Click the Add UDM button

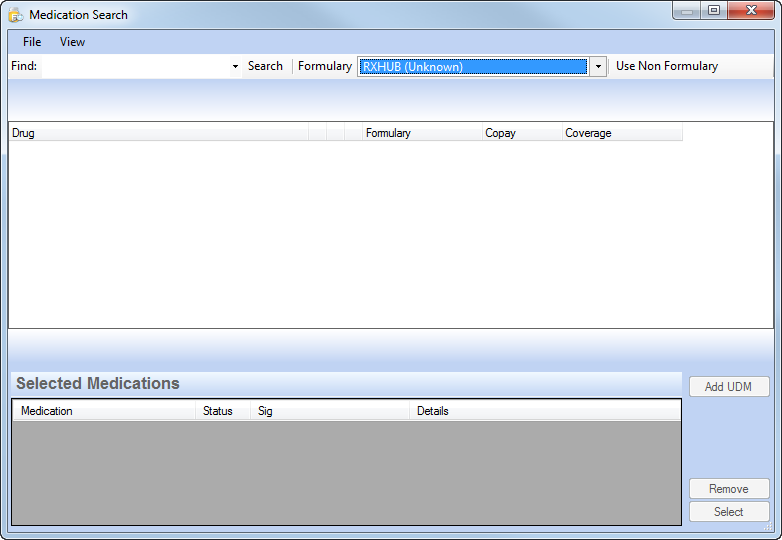click(x=729, y=387)
